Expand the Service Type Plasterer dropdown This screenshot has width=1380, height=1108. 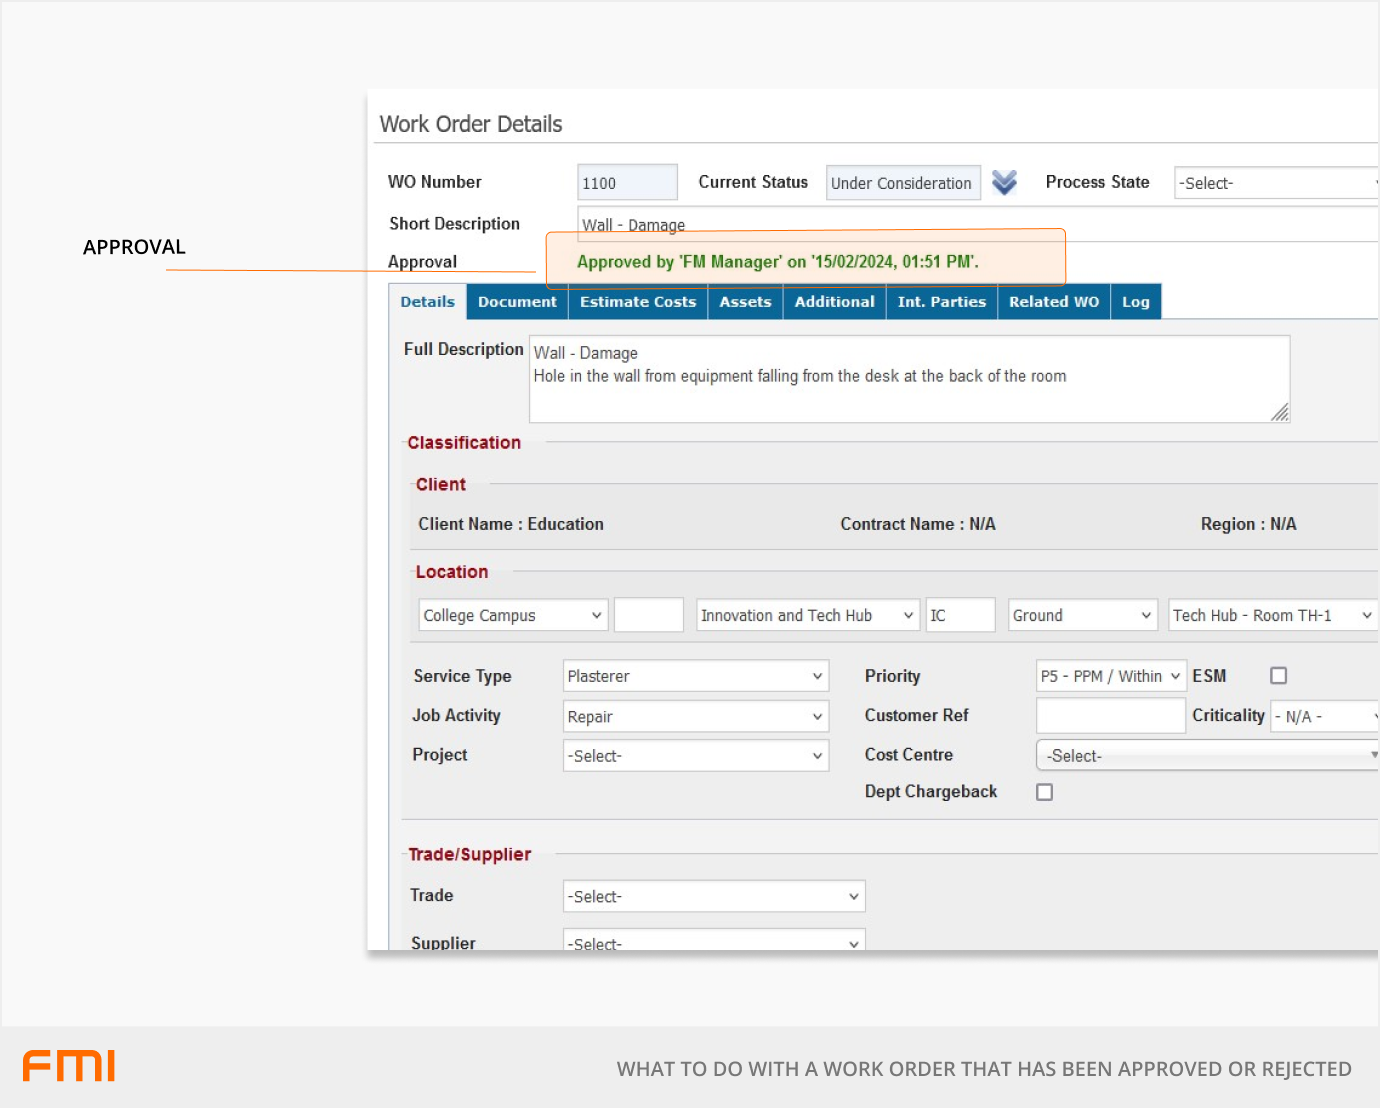pyautogui.click(x=696, y=676)
